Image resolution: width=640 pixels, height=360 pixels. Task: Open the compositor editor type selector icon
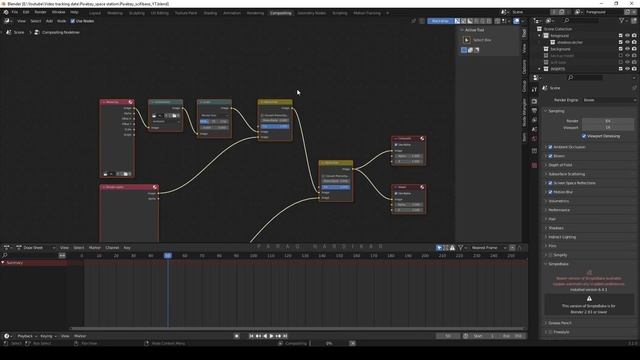[x=7, y=21]
